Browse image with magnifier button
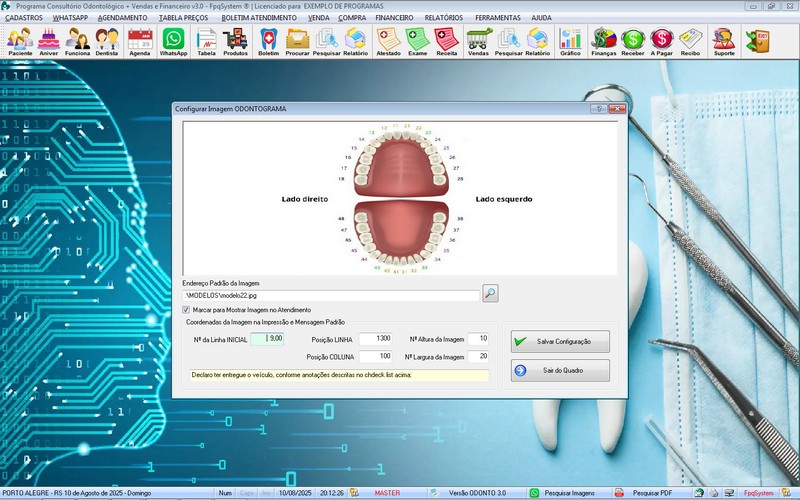 point(490,293)
